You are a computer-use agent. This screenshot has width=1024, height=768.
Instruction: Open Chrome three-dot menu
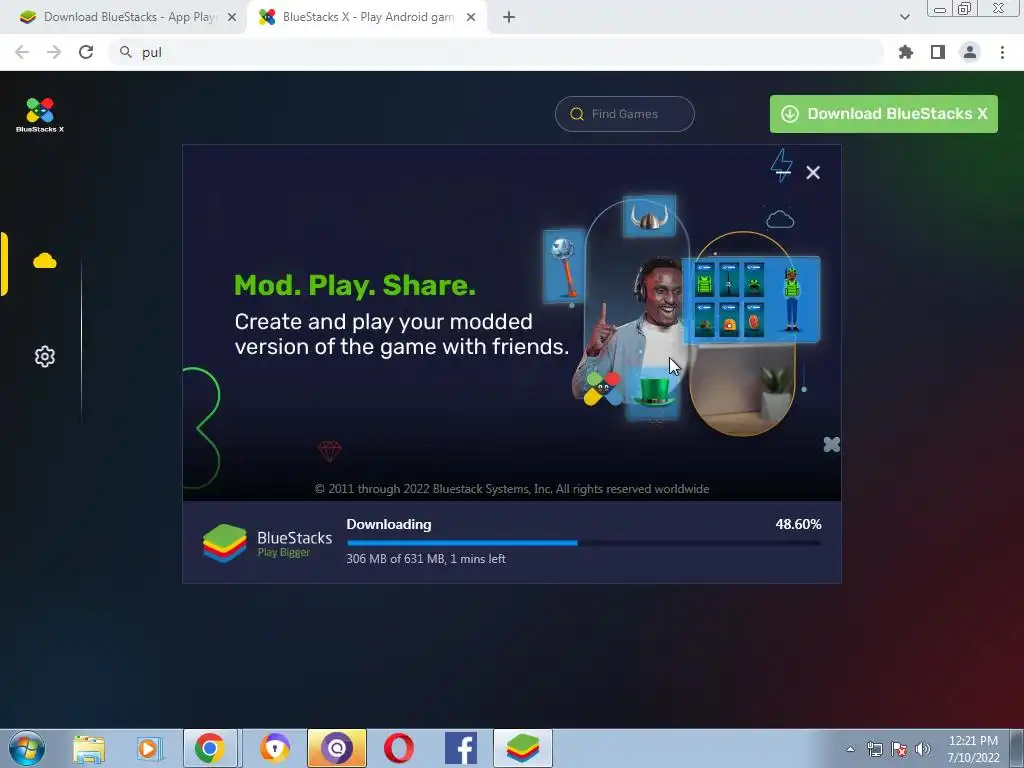1002,52
